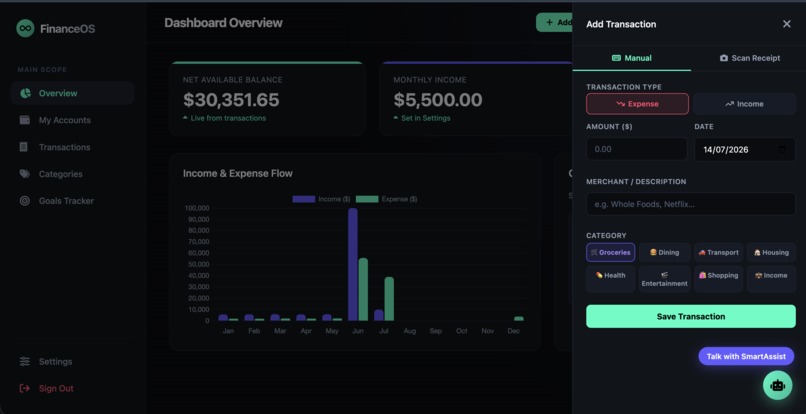Select Expense transaction type
Viewport: 806px width, 414px height.
[637, 104]
